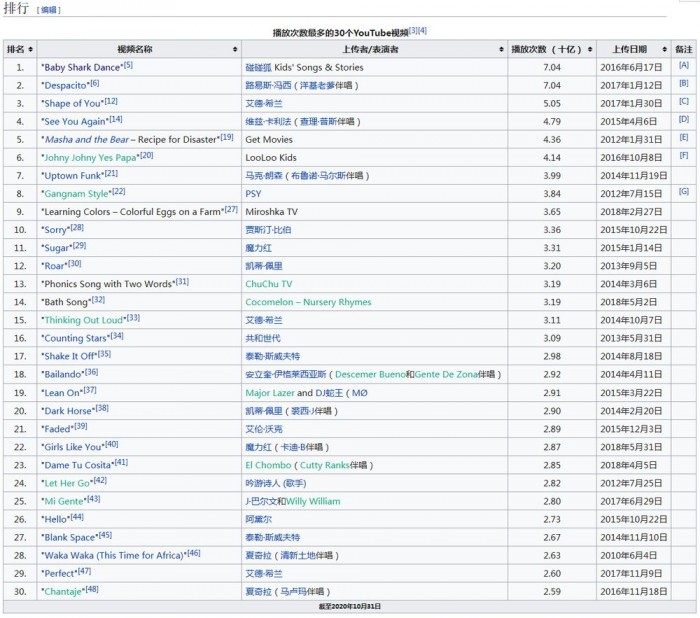This screenshot has height=618, width=700.
Task: Click the 编辑 link beside 排行 heading
Action: click(48, 10)
